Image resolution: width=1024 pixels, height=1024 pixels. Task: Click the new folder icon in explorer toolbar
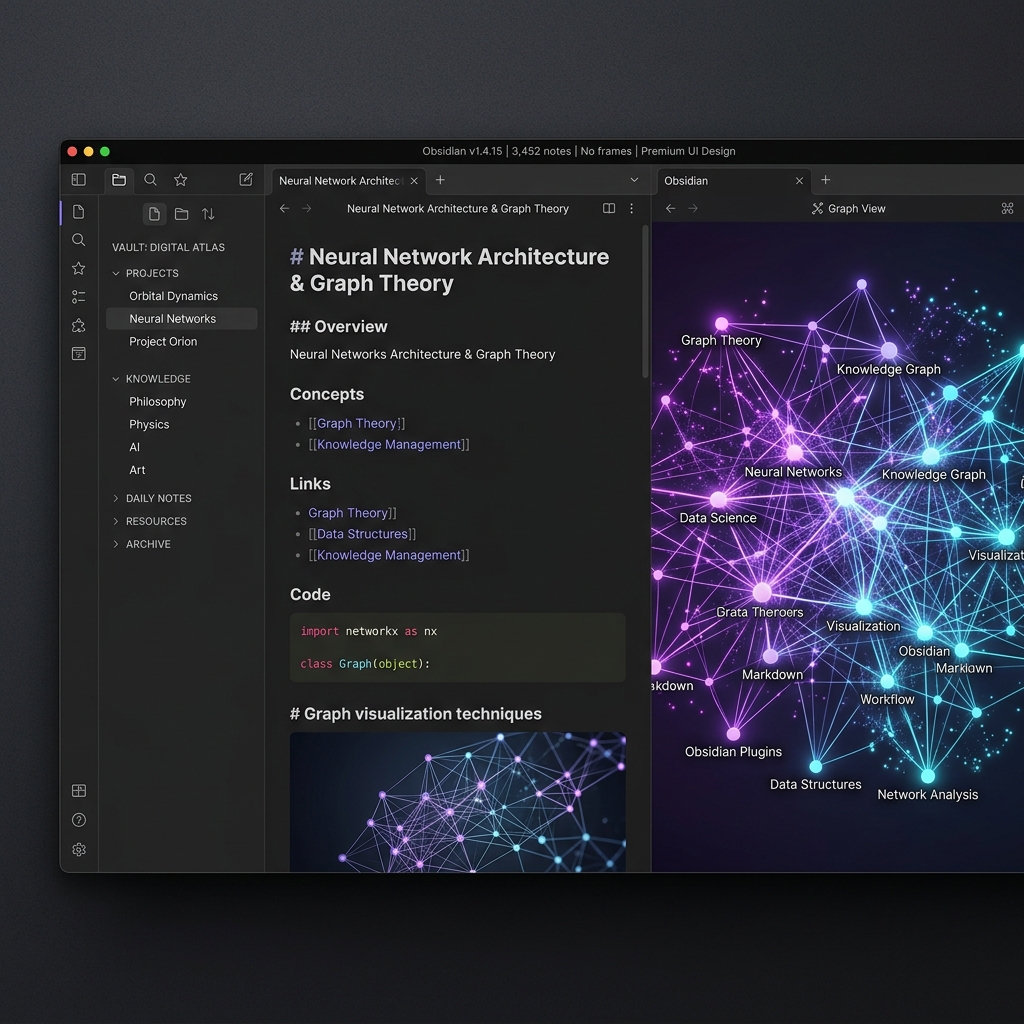coord(182,214)
